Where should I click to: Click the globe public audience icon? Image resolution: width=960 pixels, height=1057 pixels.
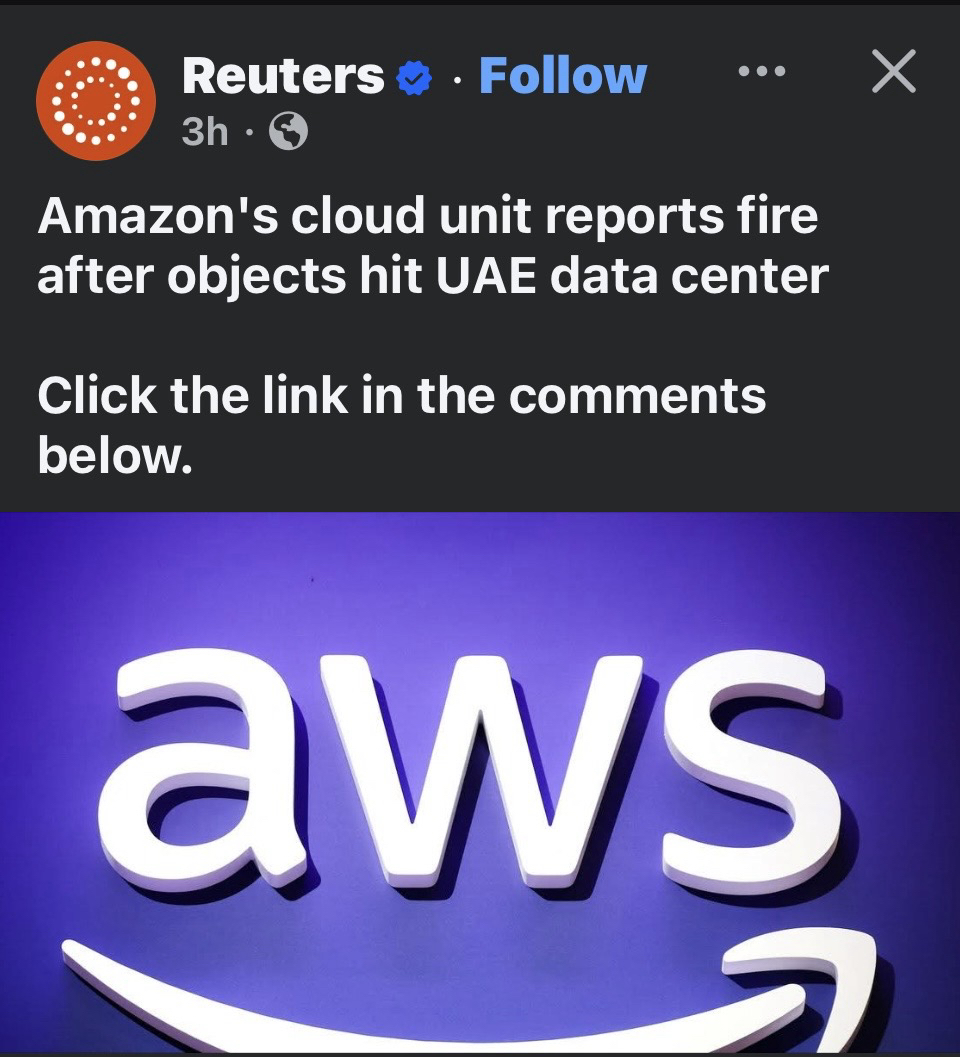point(289,131)
